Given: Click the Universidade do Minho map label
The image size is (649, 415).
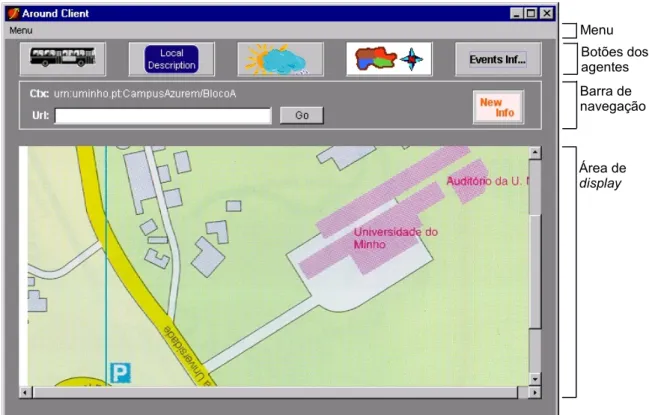Looking at the screenshot, I should point(395,238).
